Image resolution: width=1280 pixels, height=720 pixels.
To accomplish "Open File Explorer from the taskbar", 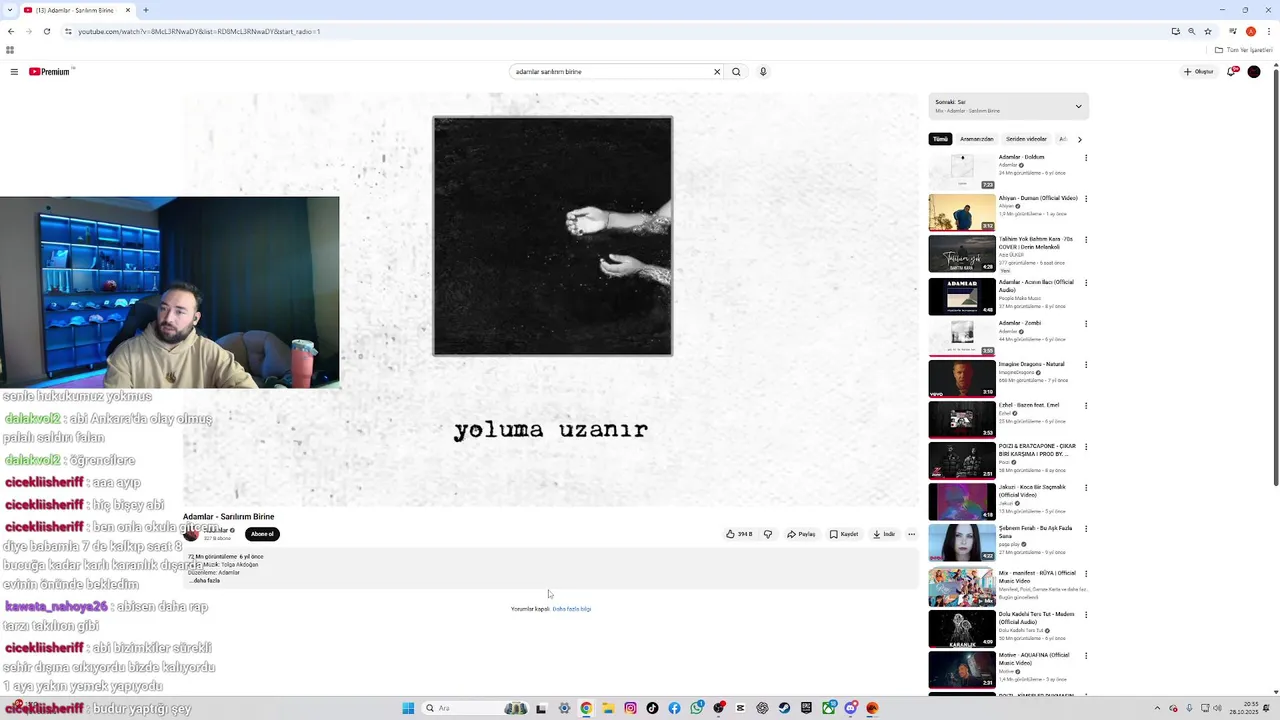I will (608, 708).
